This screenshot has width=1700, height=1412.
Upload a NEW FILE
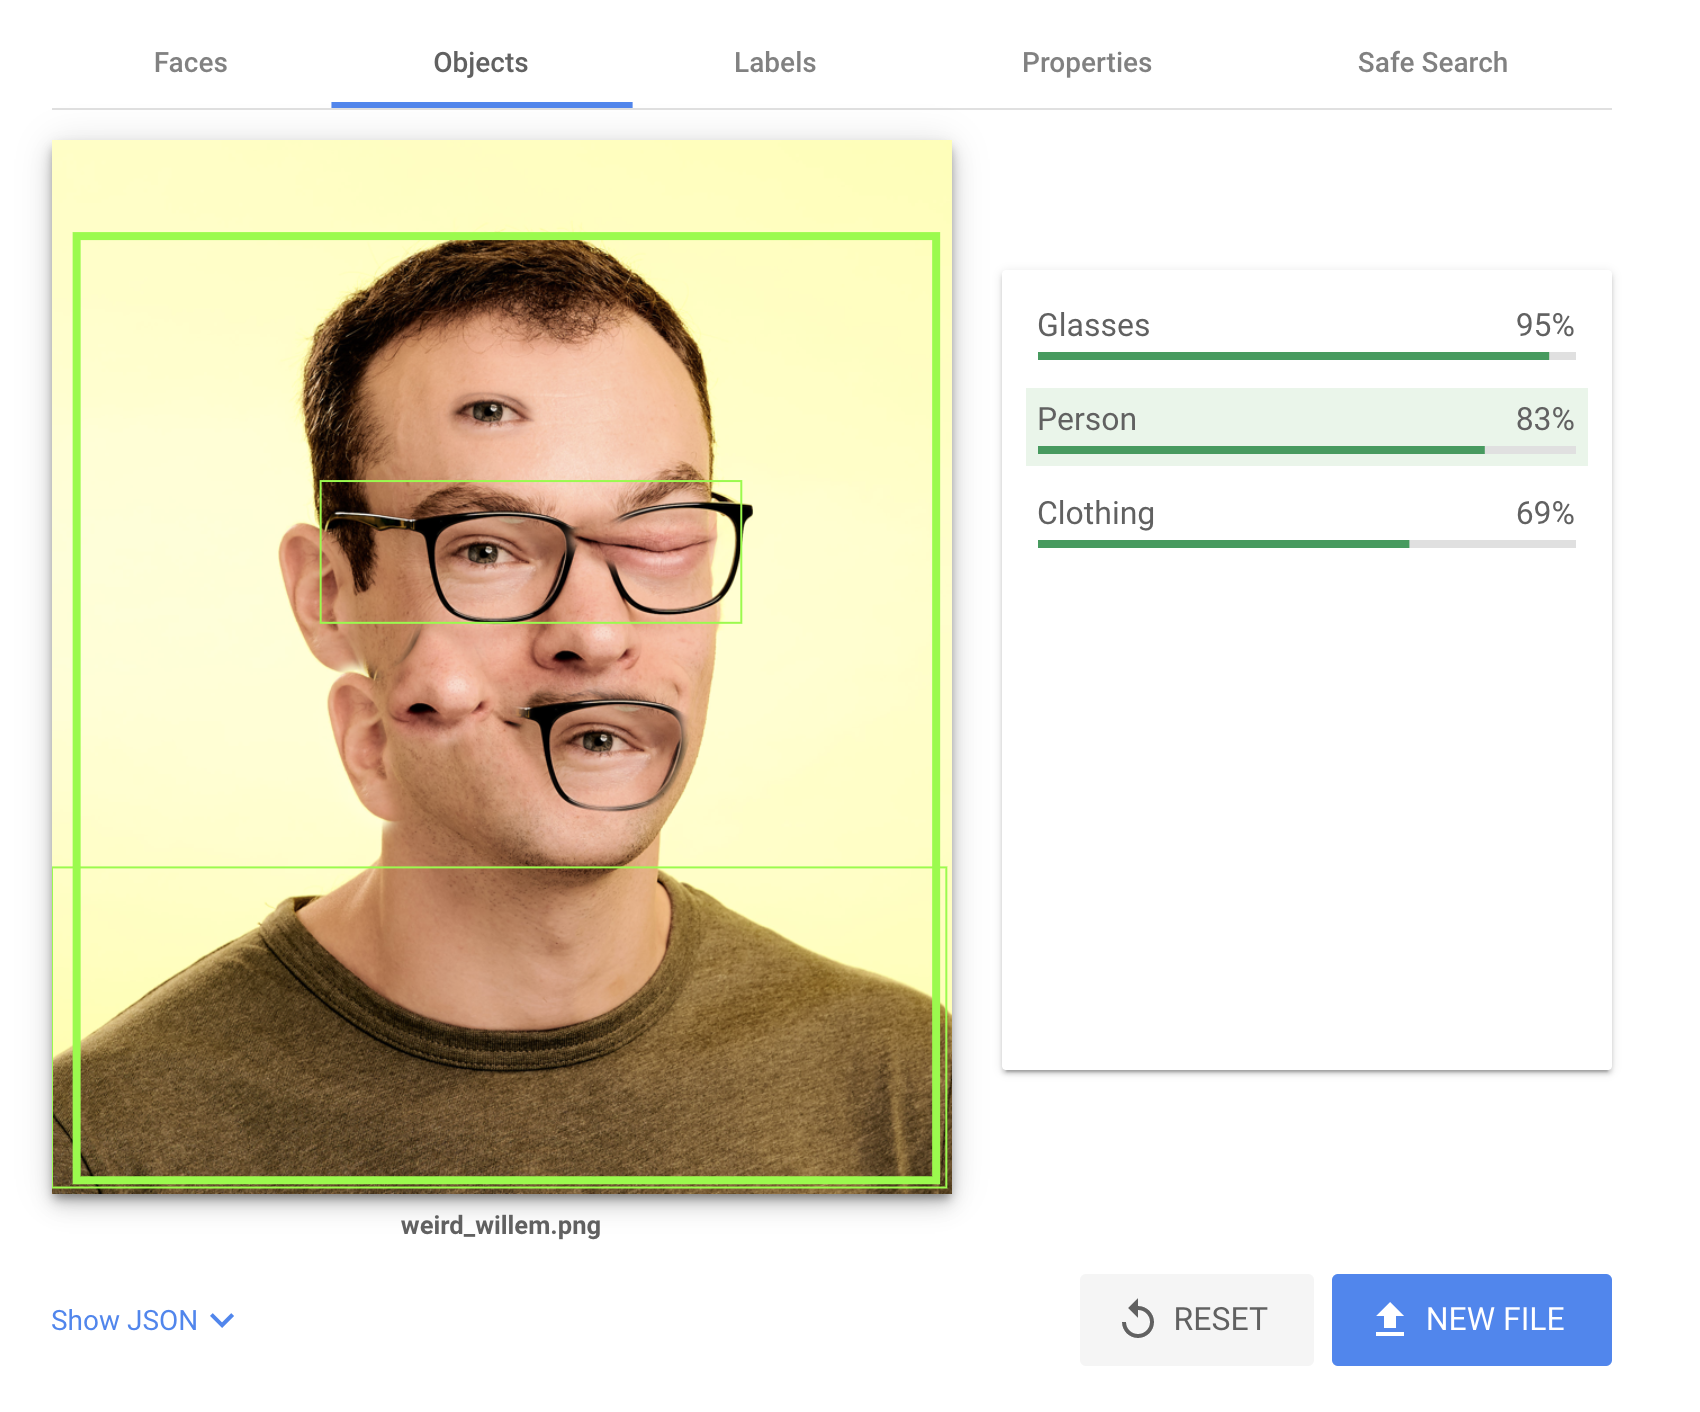click(x=1471, y=1319)
